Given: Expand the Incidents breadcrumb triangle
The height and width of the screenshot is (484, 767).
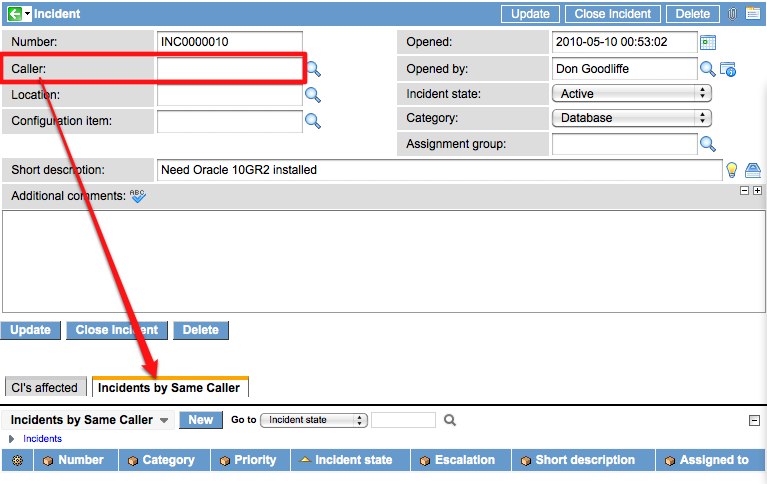Looking at the screenshot, I should coord(12,439).
